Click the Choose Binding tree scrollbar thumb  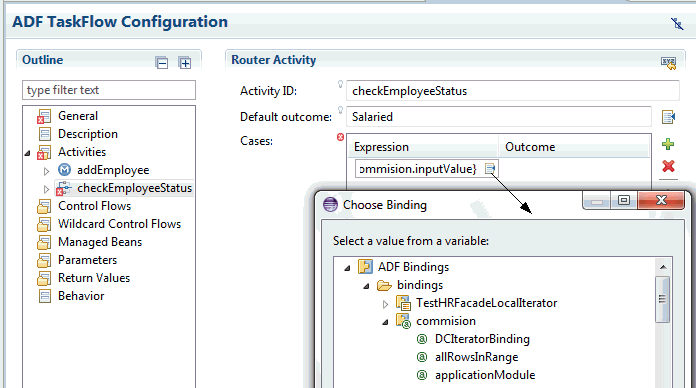point(663,299)
